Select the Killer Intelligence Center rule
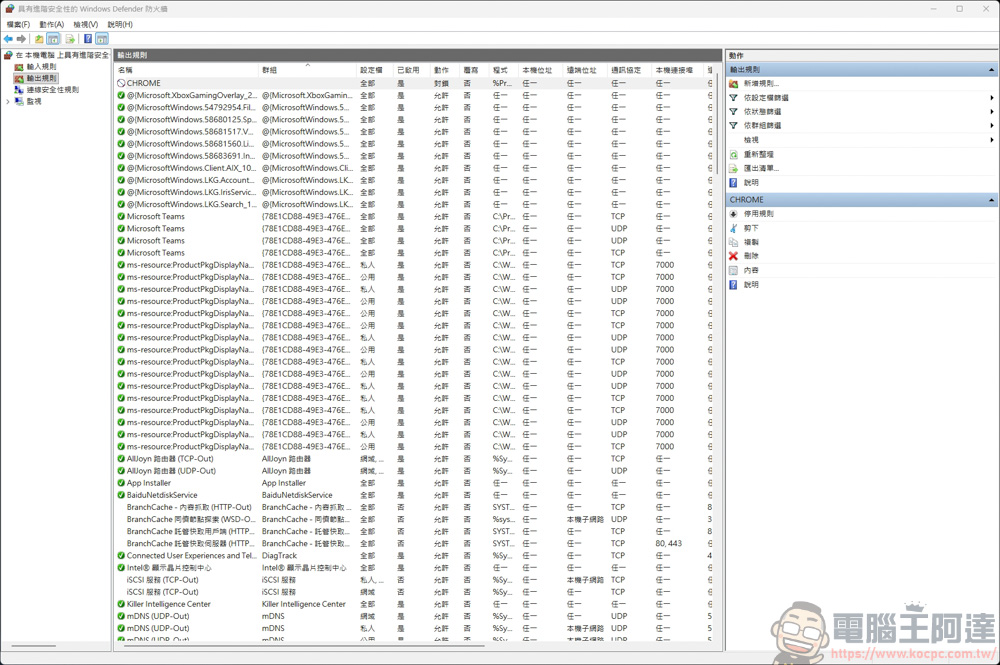This screenshot has width=1000, height=665. 414,604
